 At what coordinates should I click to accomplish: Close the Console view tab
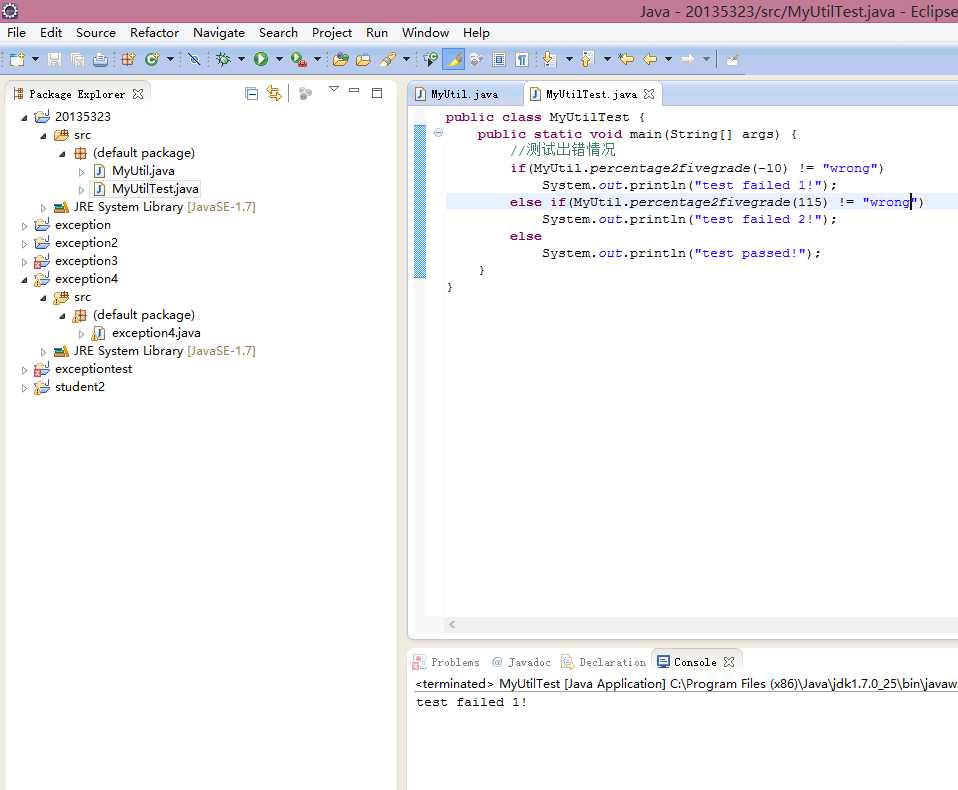(x=728, y=662)
